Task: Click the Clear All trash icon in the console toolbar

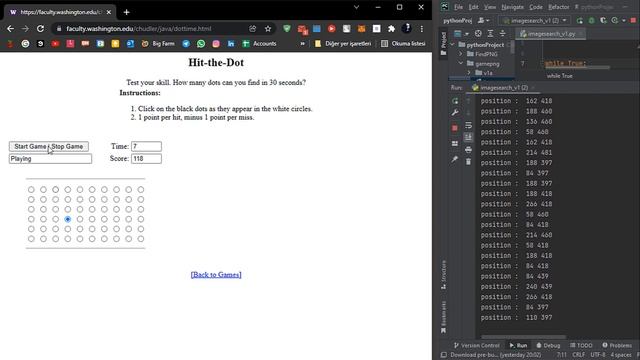Action: pyautogui.click(x=469, y=162)
